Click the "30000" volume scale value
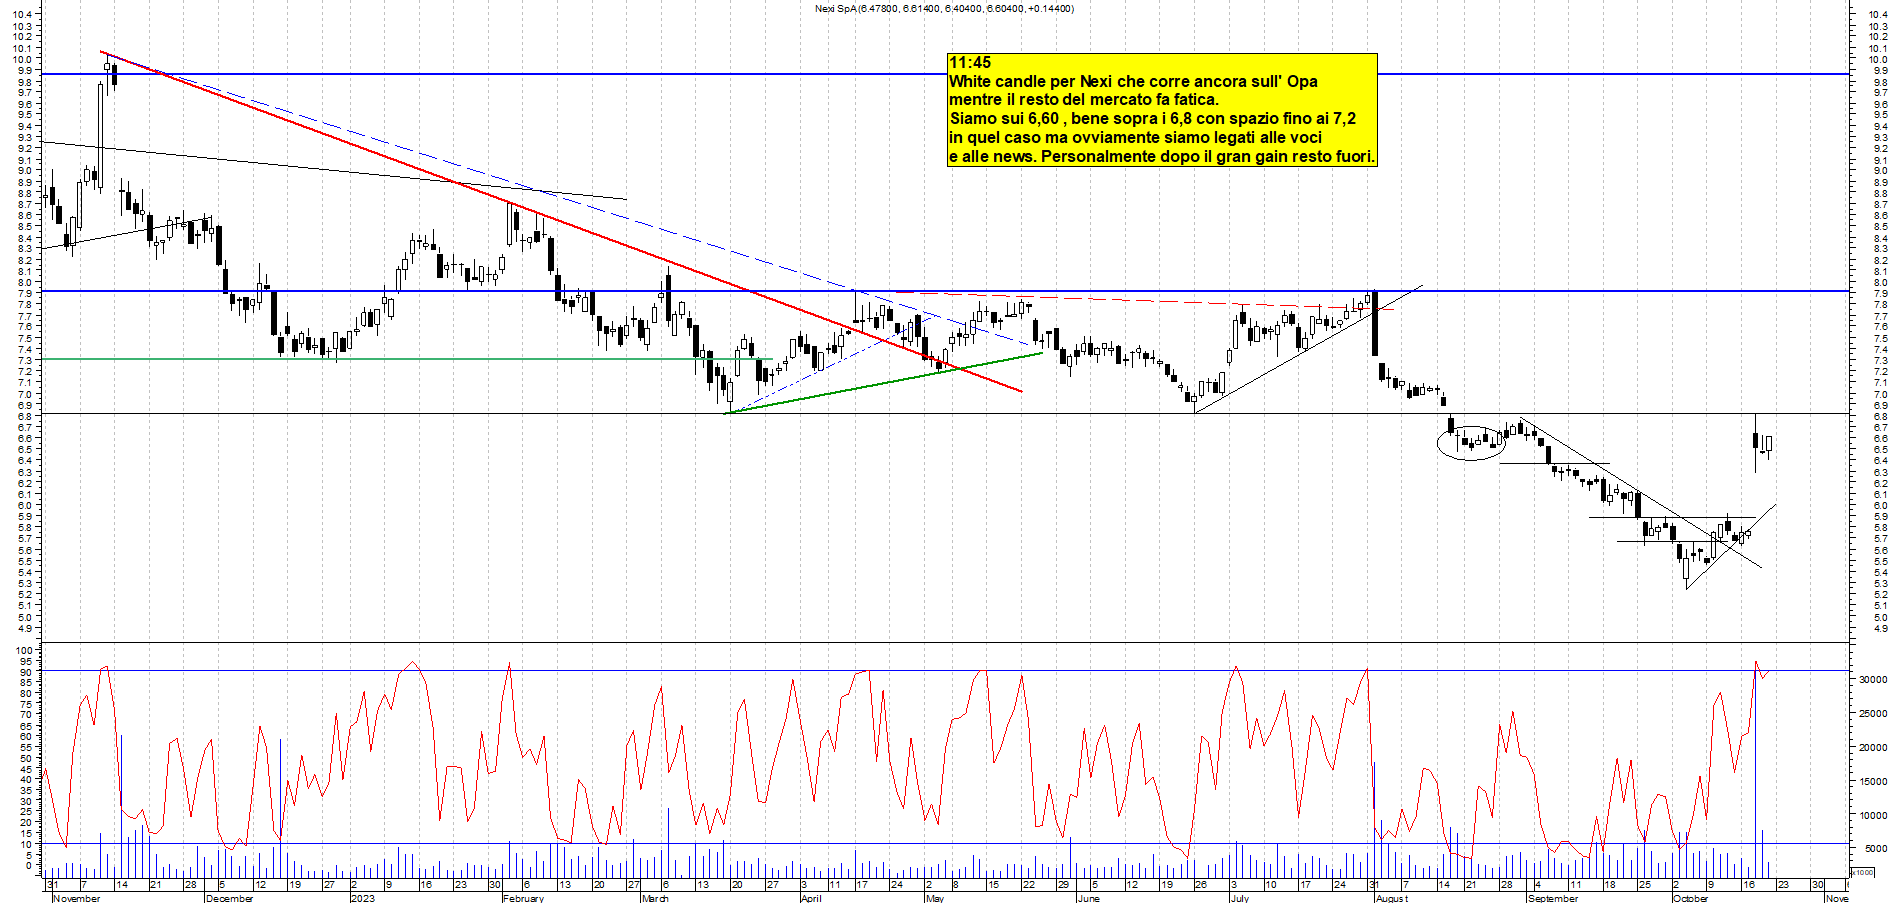Viewport: 1890px width, 903px height. point(1872,679)
